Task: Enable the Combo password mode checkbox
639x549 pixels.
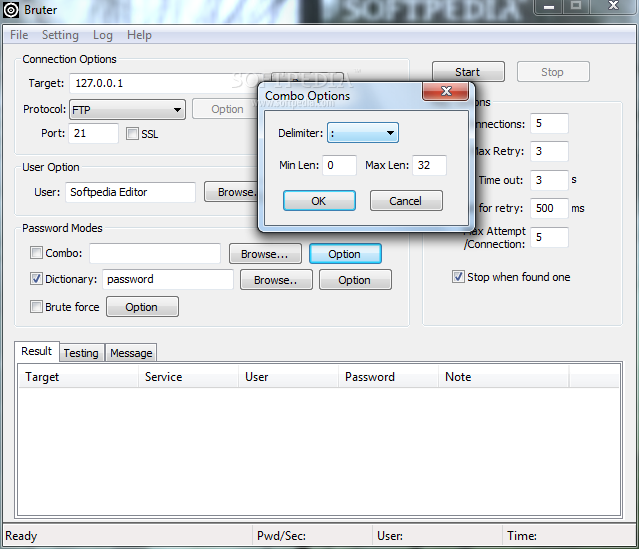Action: pos(36,253)
